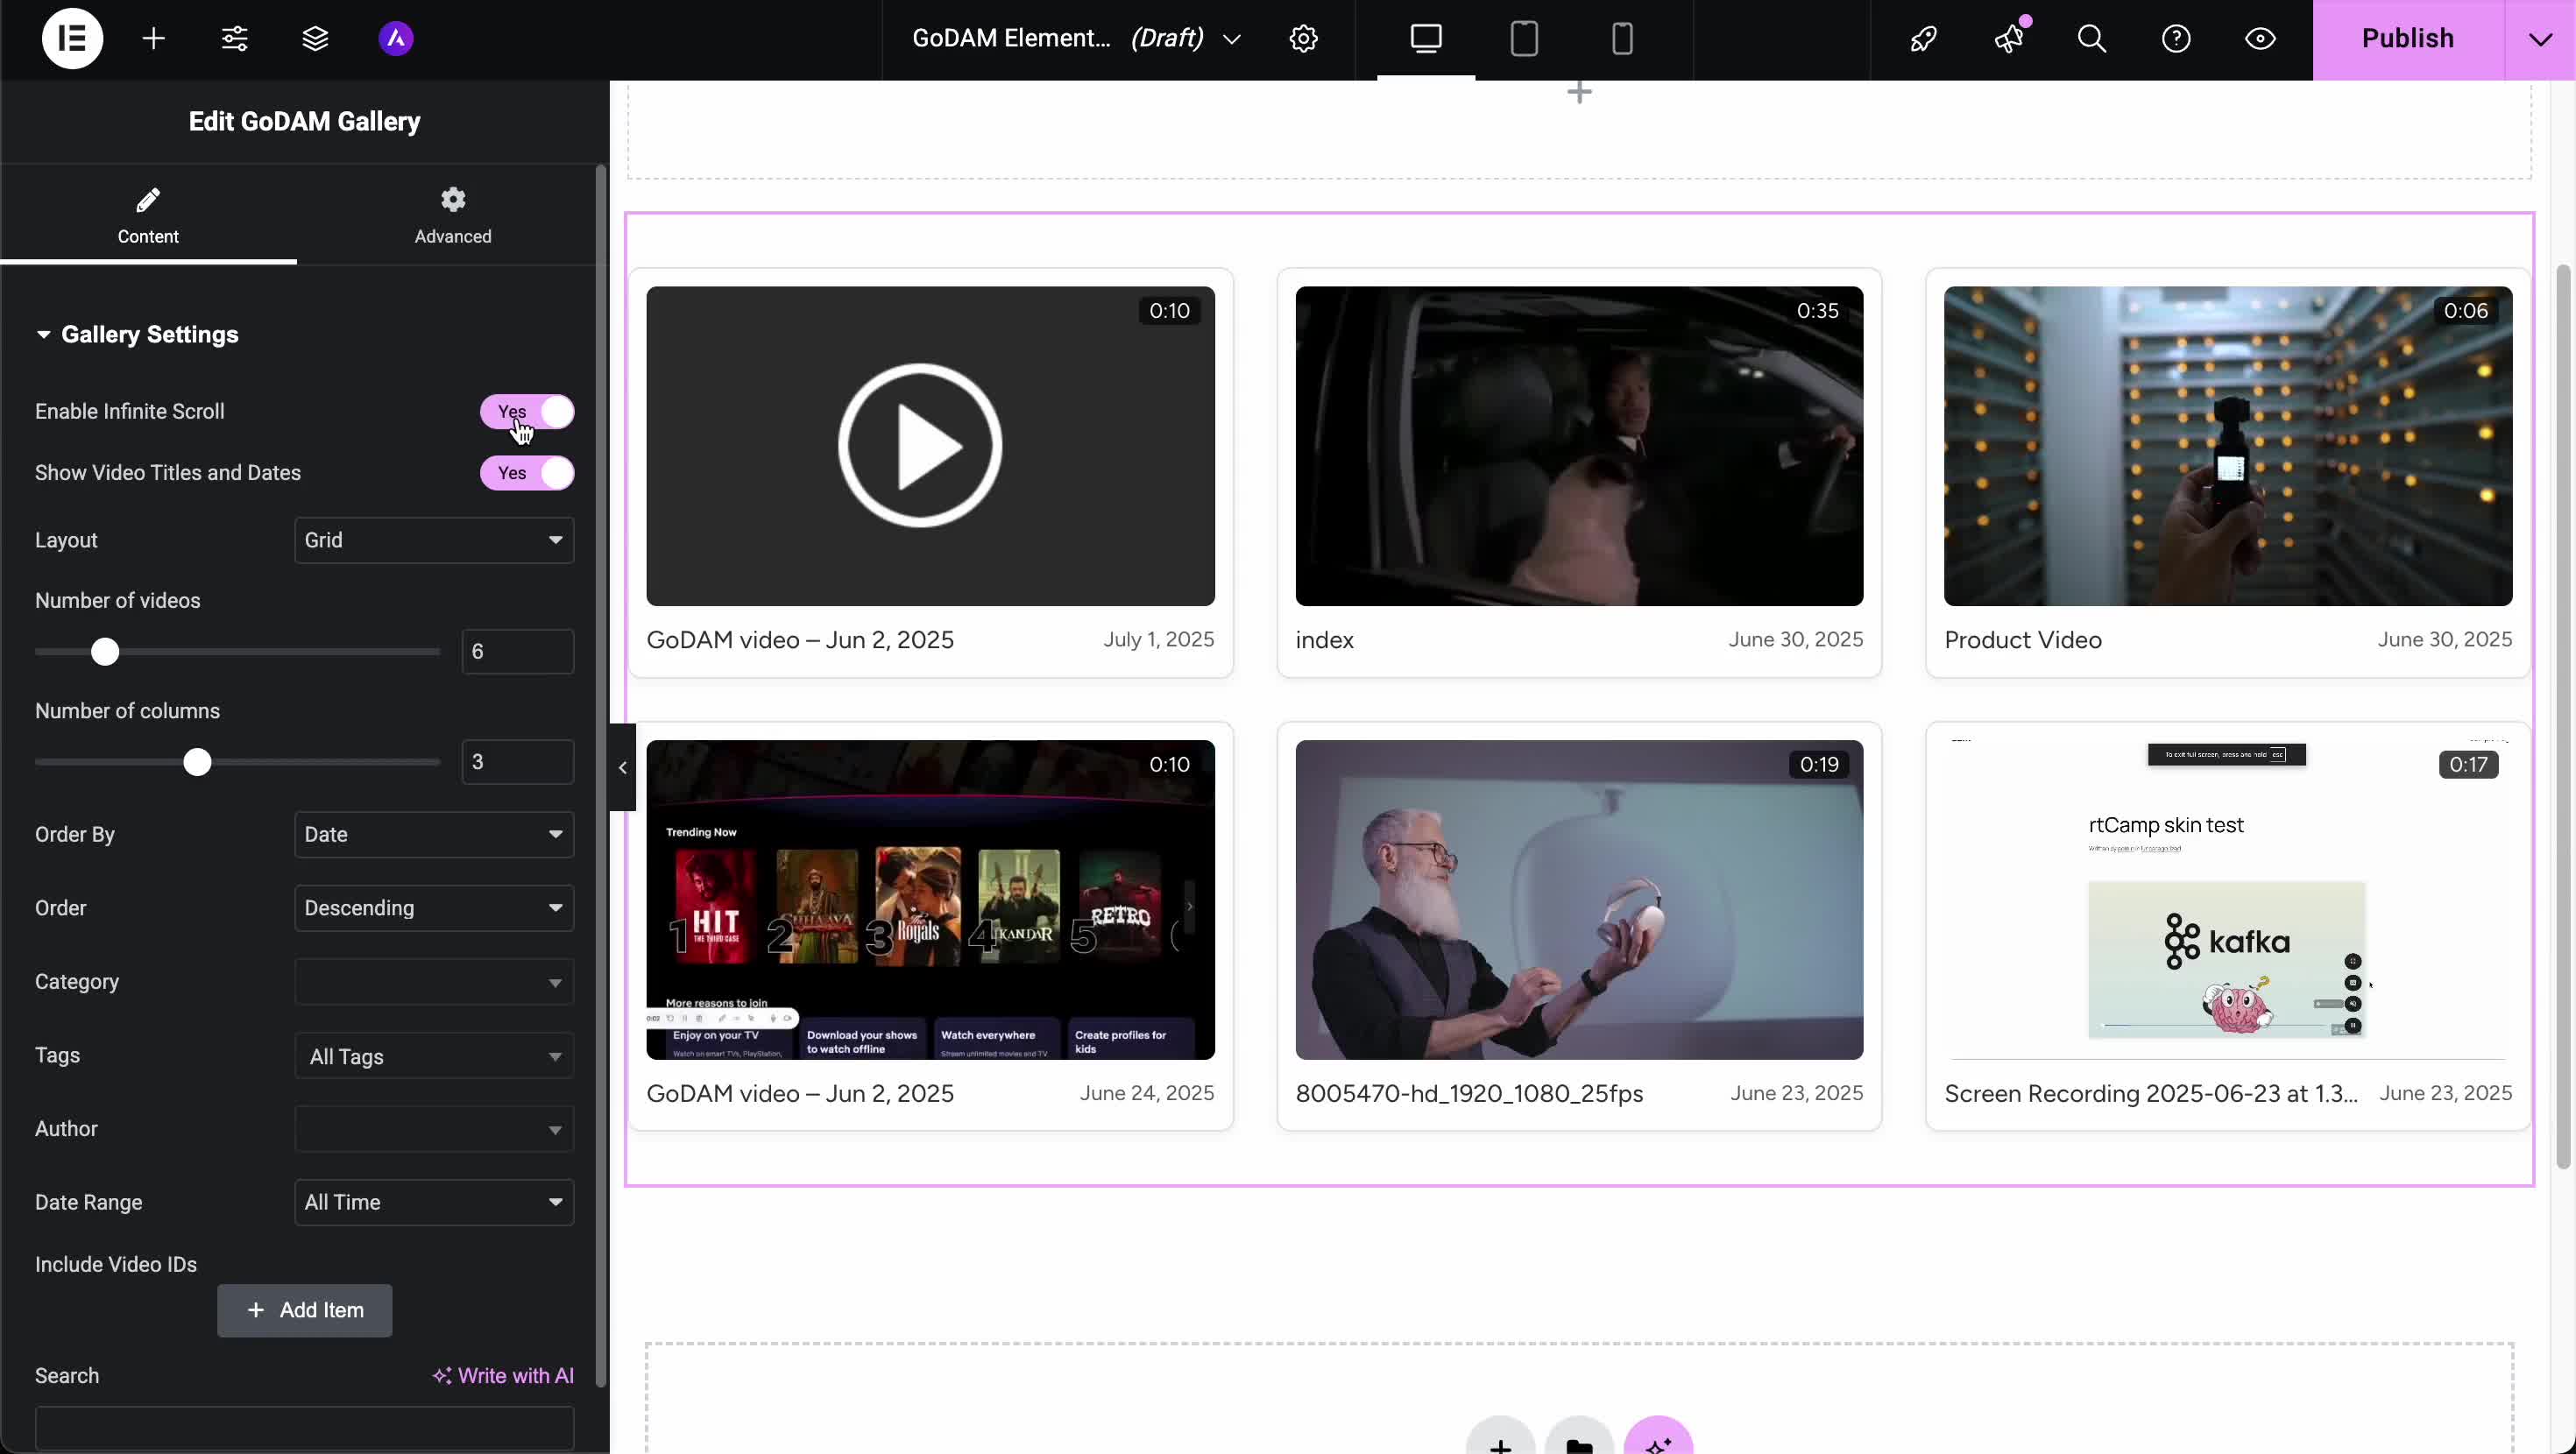Switch to the Content tab
This screenshot has width=2576, height=1454.
click(x=148, y=214)
